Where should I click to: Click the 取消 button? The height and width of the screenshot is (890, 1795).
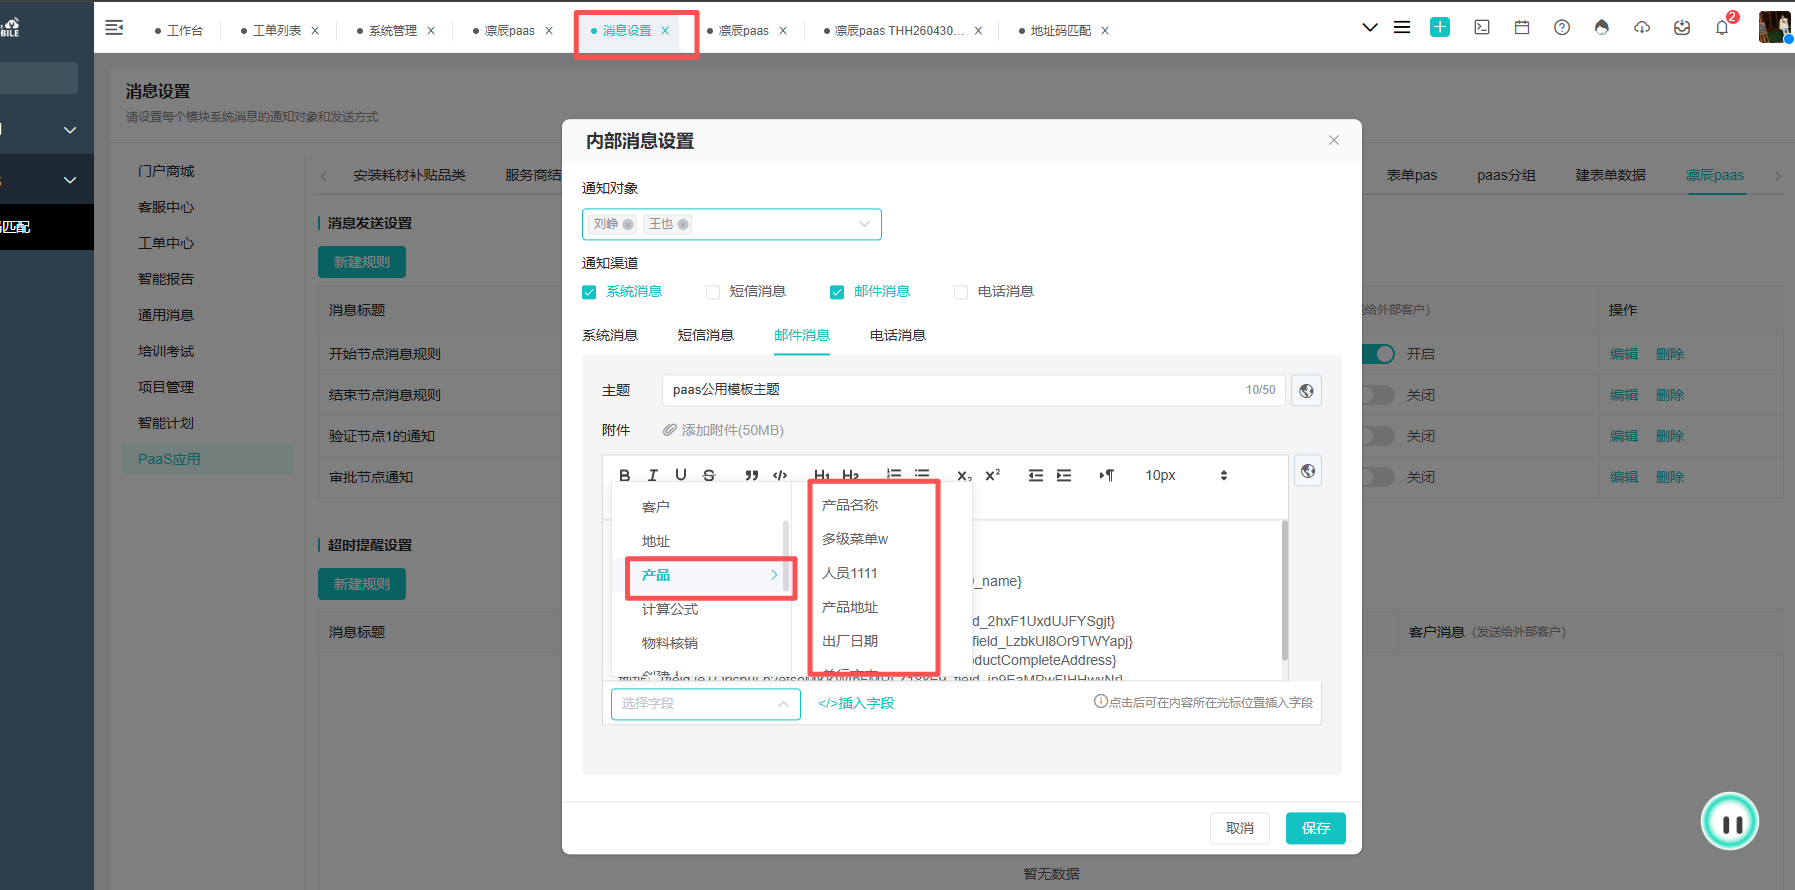pos(1240,828)
